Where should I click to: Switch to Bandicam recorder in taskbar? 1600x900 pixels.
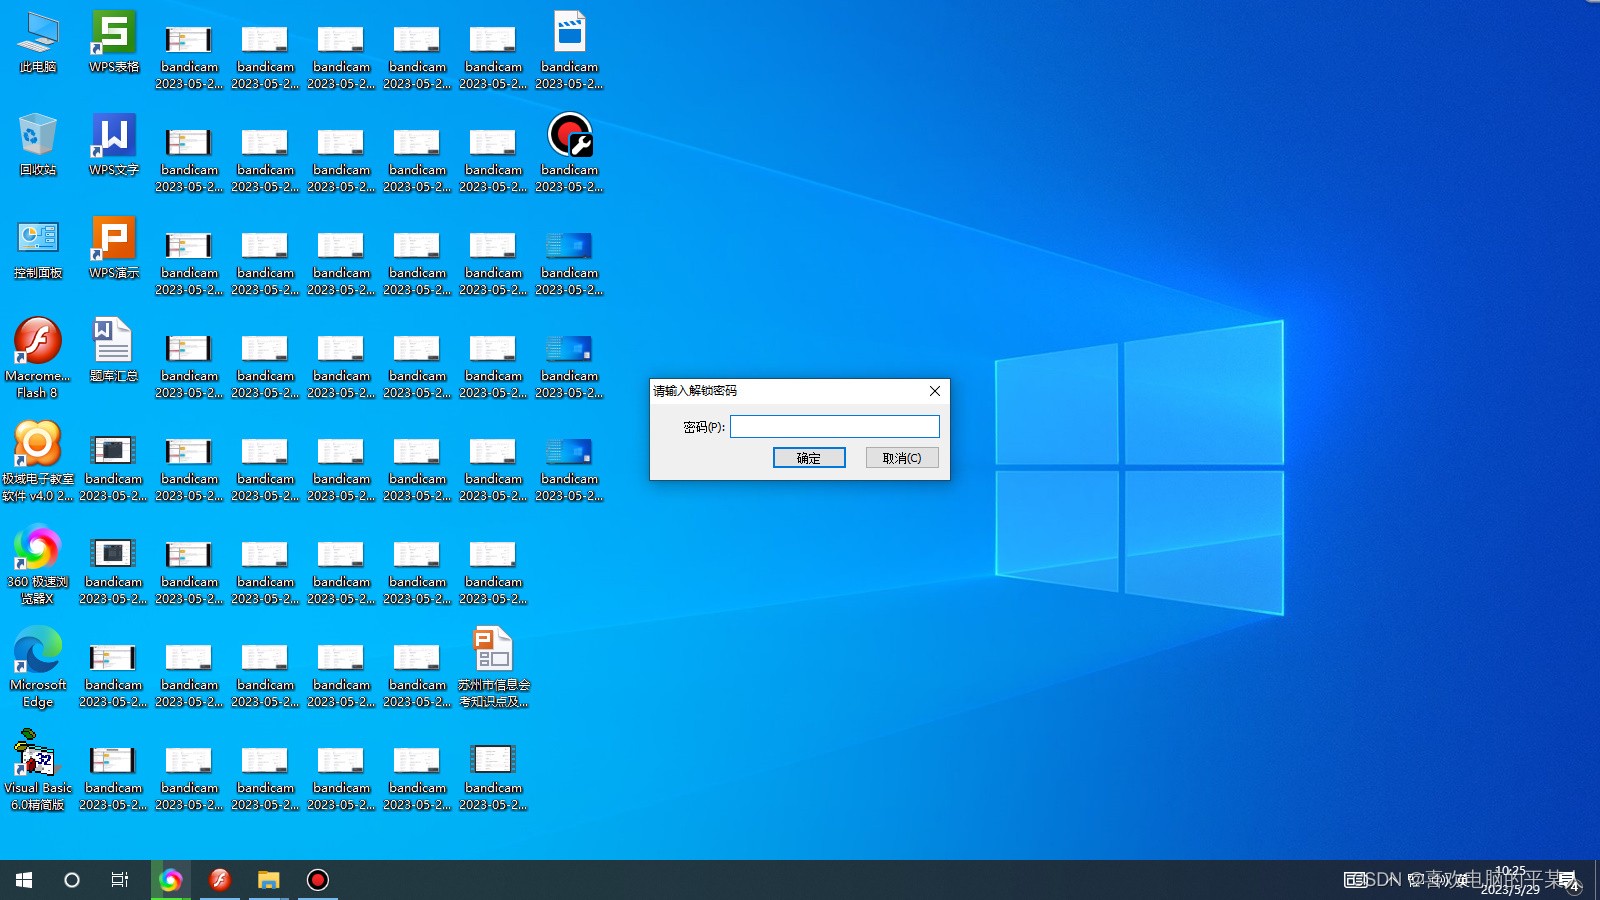(317, 880)
